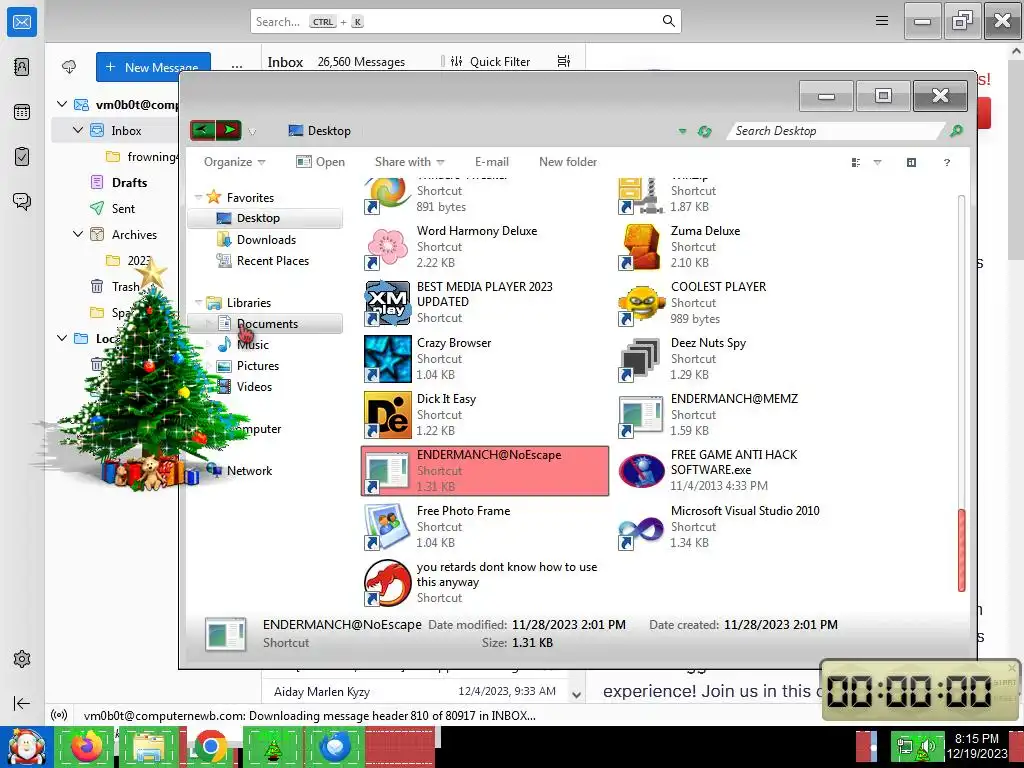
Task: Open the folder pane more options button
Action: tap(236, 67)
